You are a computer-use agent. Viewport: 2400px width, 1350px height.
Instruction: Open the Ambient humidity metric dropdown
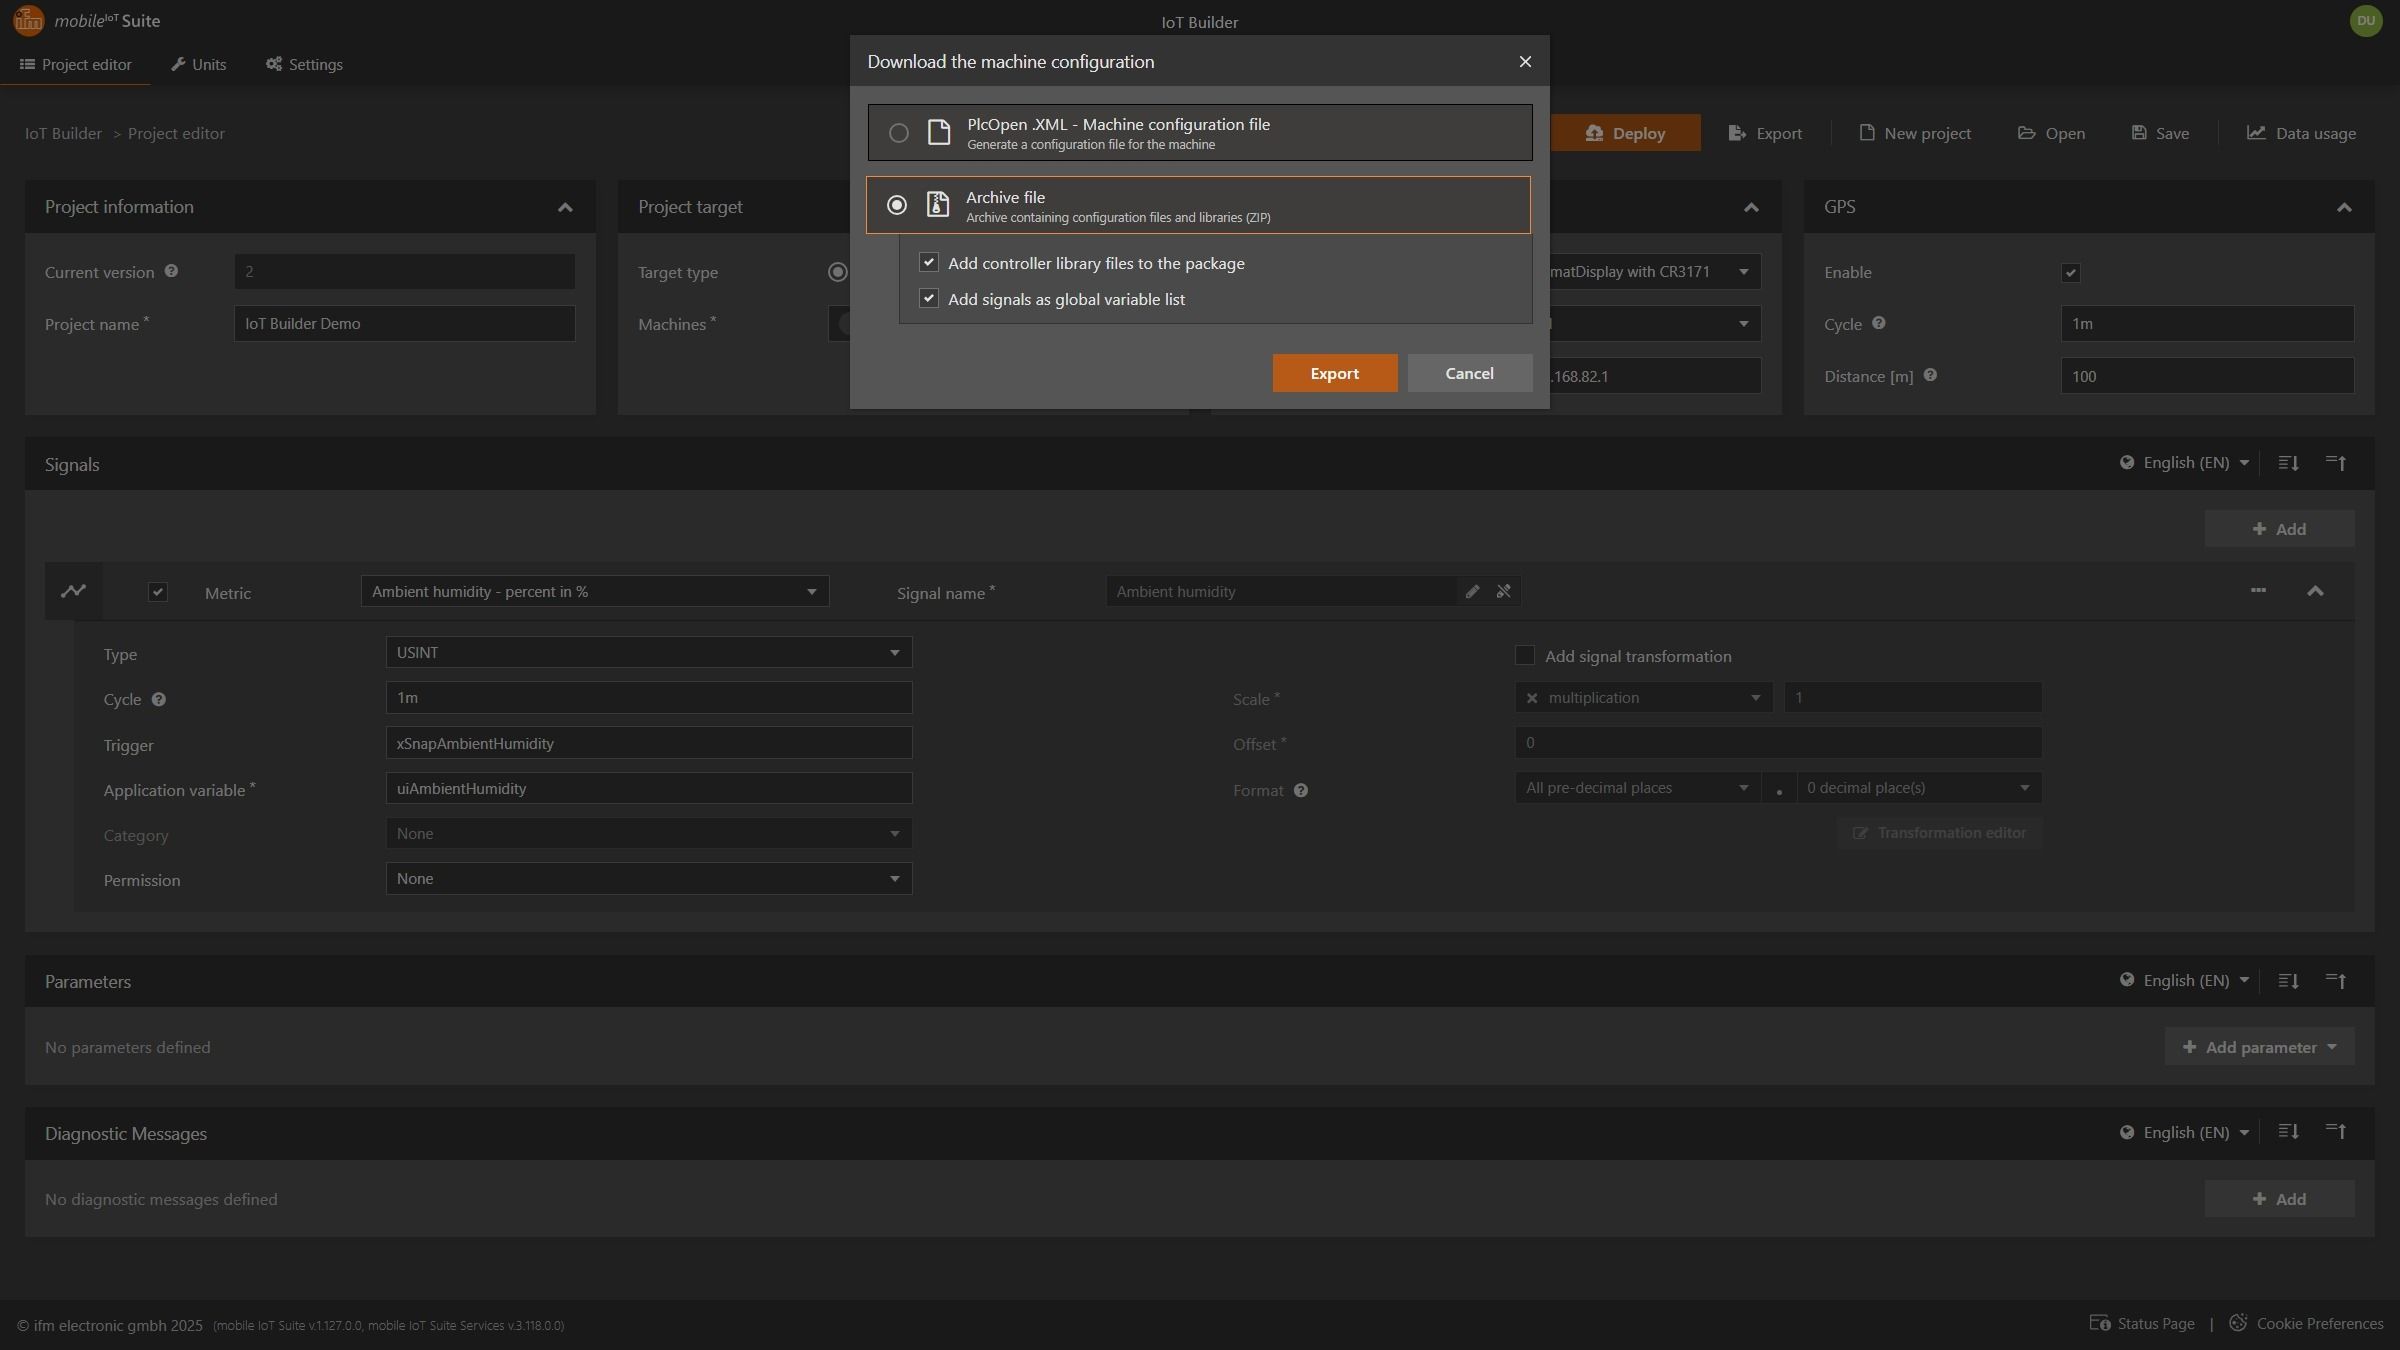click(595, 591)
